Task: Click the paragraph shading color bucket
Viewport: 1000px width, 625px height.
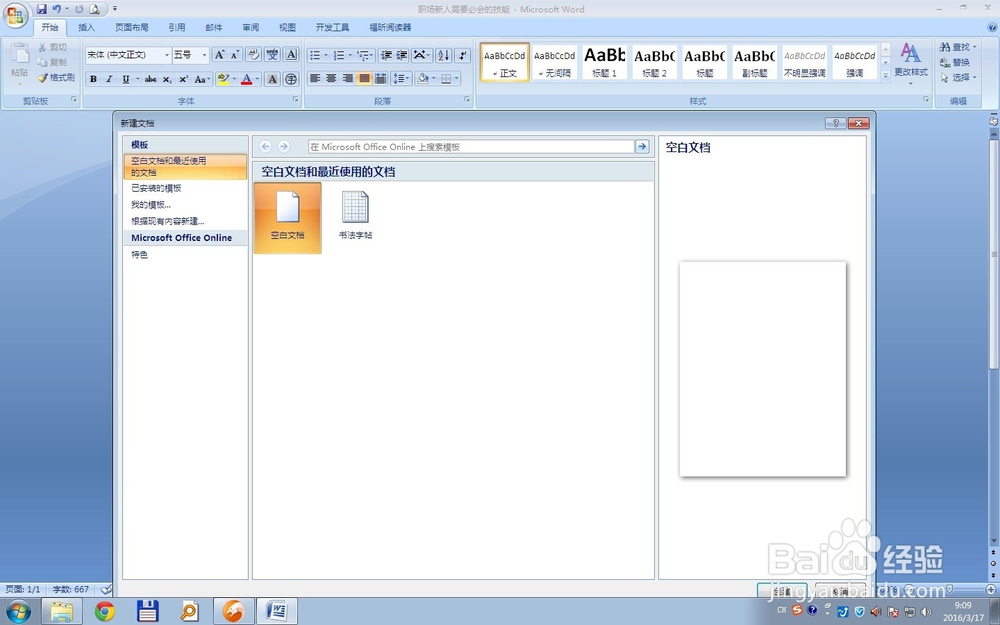Action: [422, 78]
